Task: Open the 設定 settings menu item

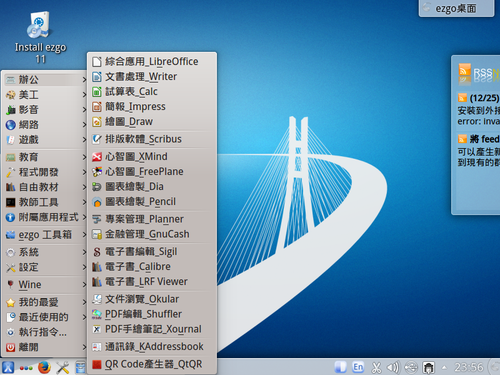Action: [x=45, y=267]
